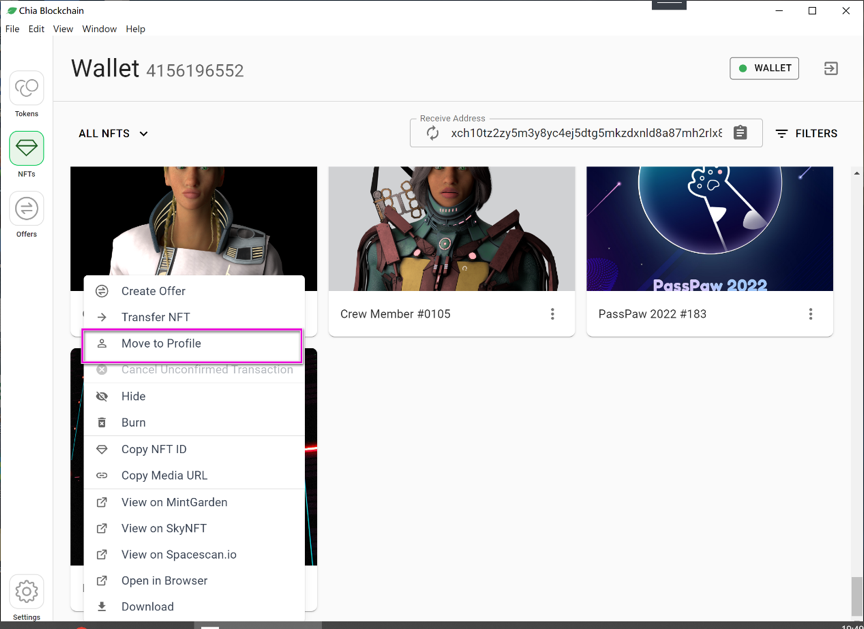864x629 pixels.
Task: Click the Download arrow icon
Action: point(102,606)
